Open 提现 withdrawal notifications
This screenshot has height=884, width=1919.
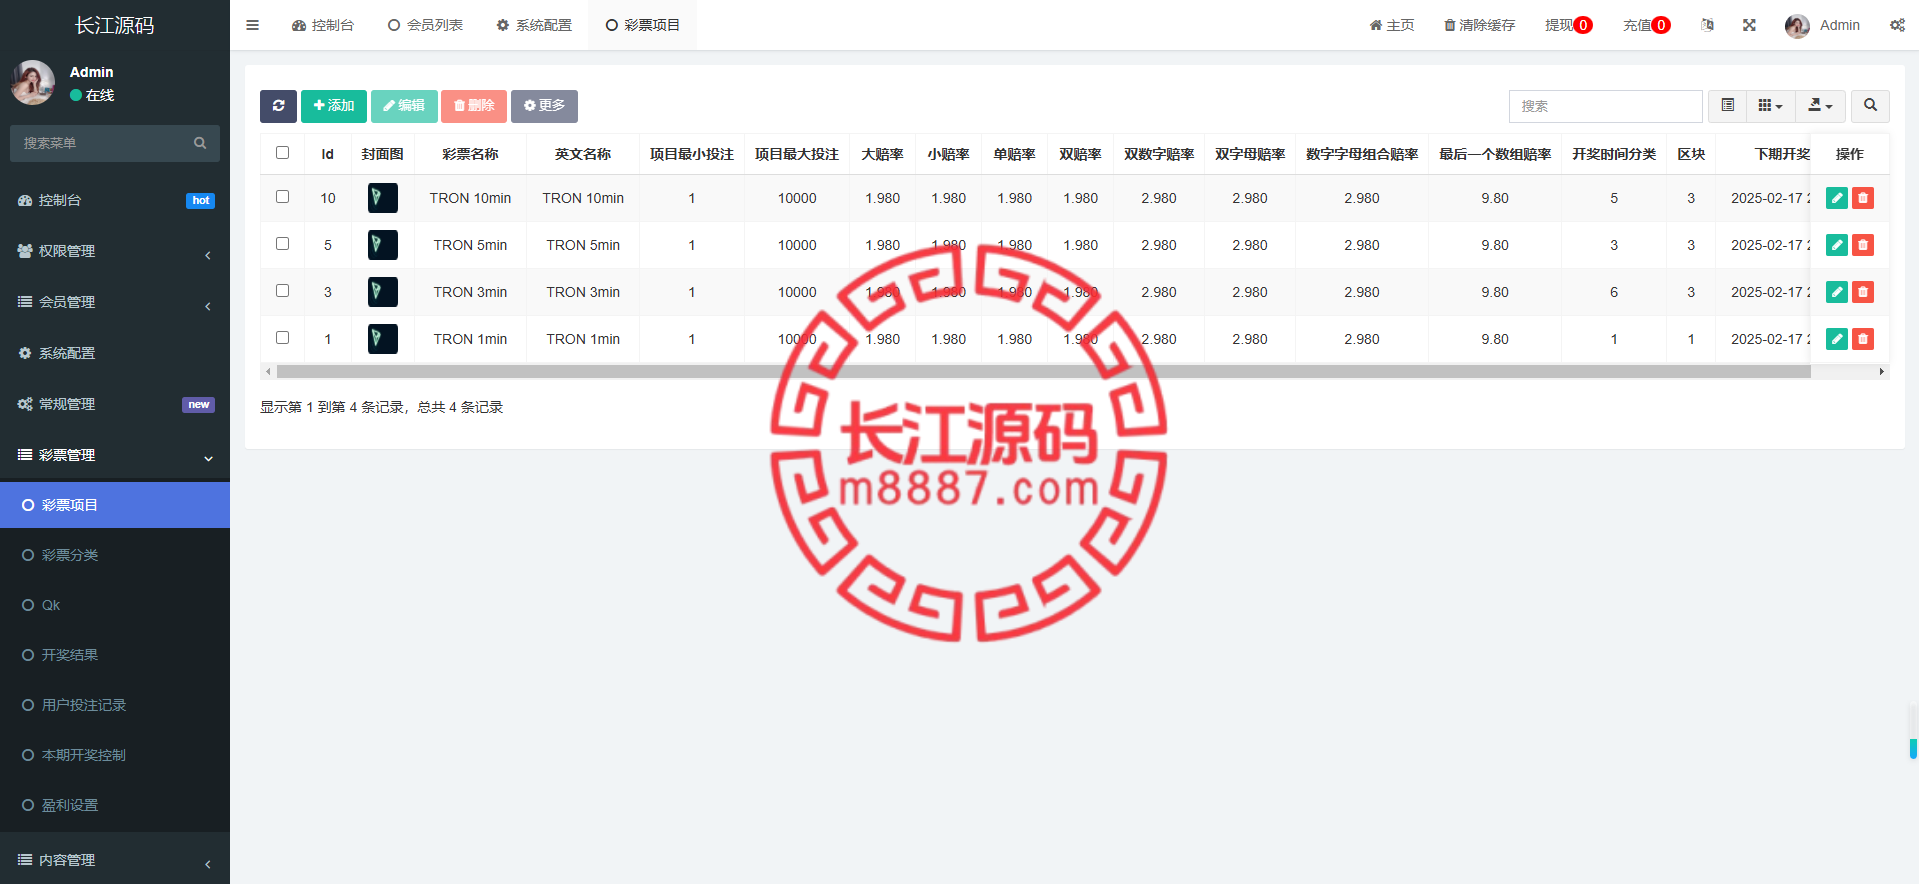1568,25
